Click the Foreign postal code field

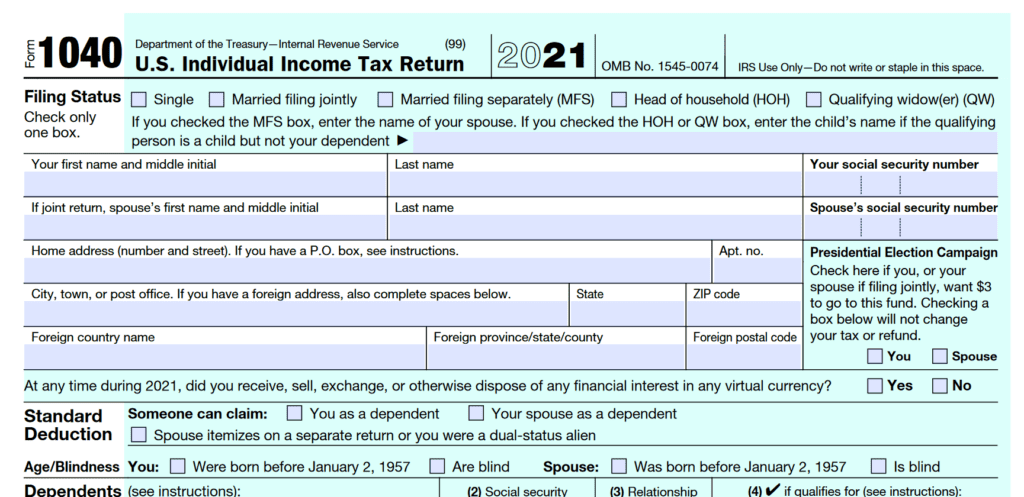pyautogui.click(x=744, y=357)
